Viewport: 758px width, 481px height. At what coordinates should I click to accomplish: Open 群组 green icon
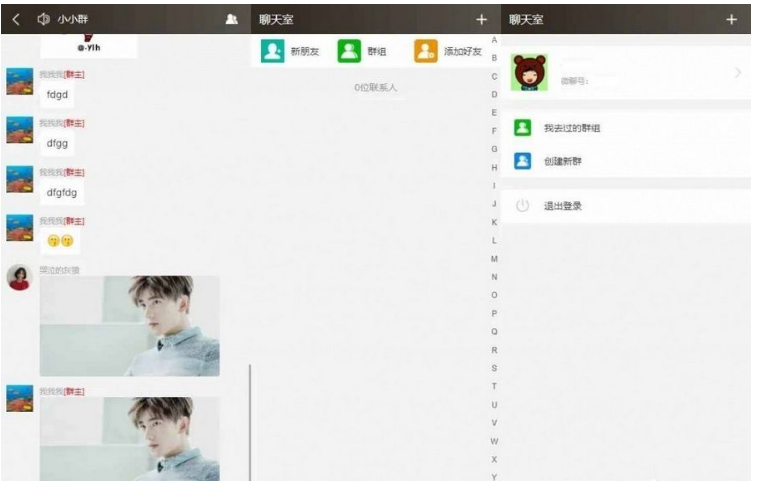tap(349, 51)
